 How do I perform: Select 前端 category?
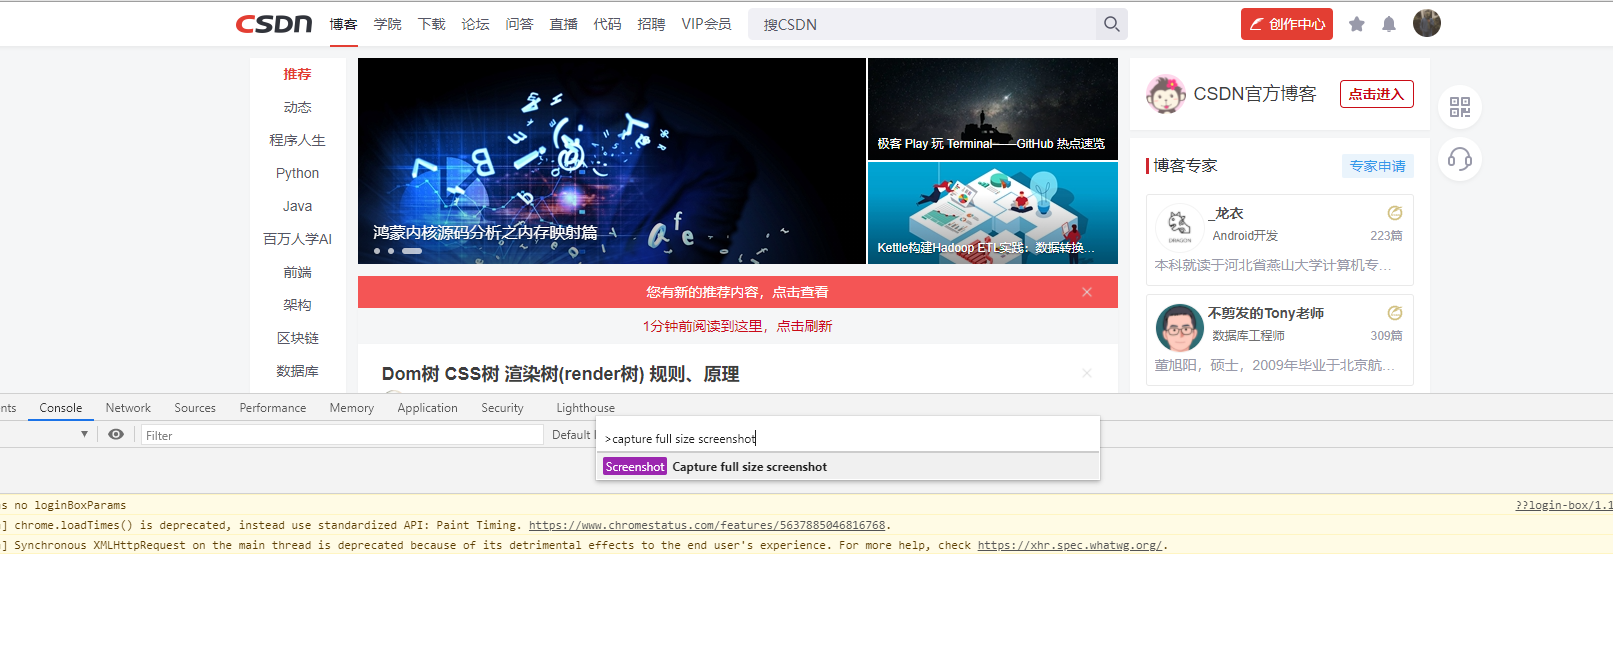tap(297, 272)
